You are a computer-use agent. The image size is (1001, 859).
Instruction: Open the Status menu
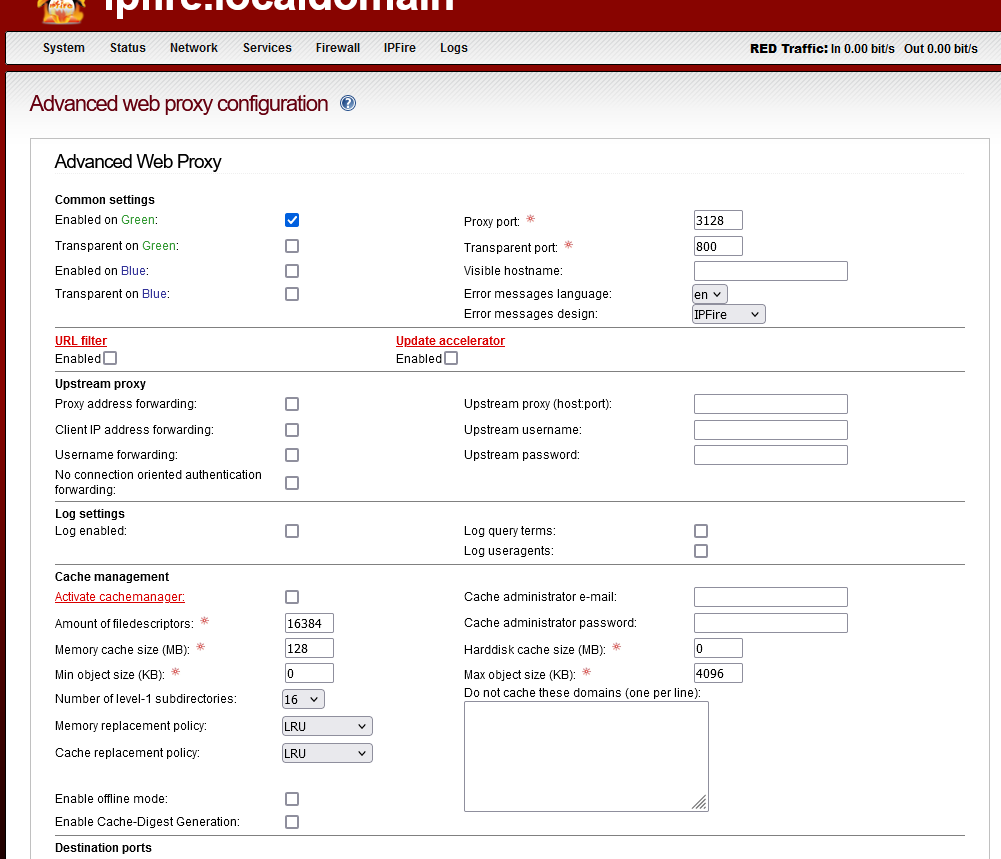128,48
